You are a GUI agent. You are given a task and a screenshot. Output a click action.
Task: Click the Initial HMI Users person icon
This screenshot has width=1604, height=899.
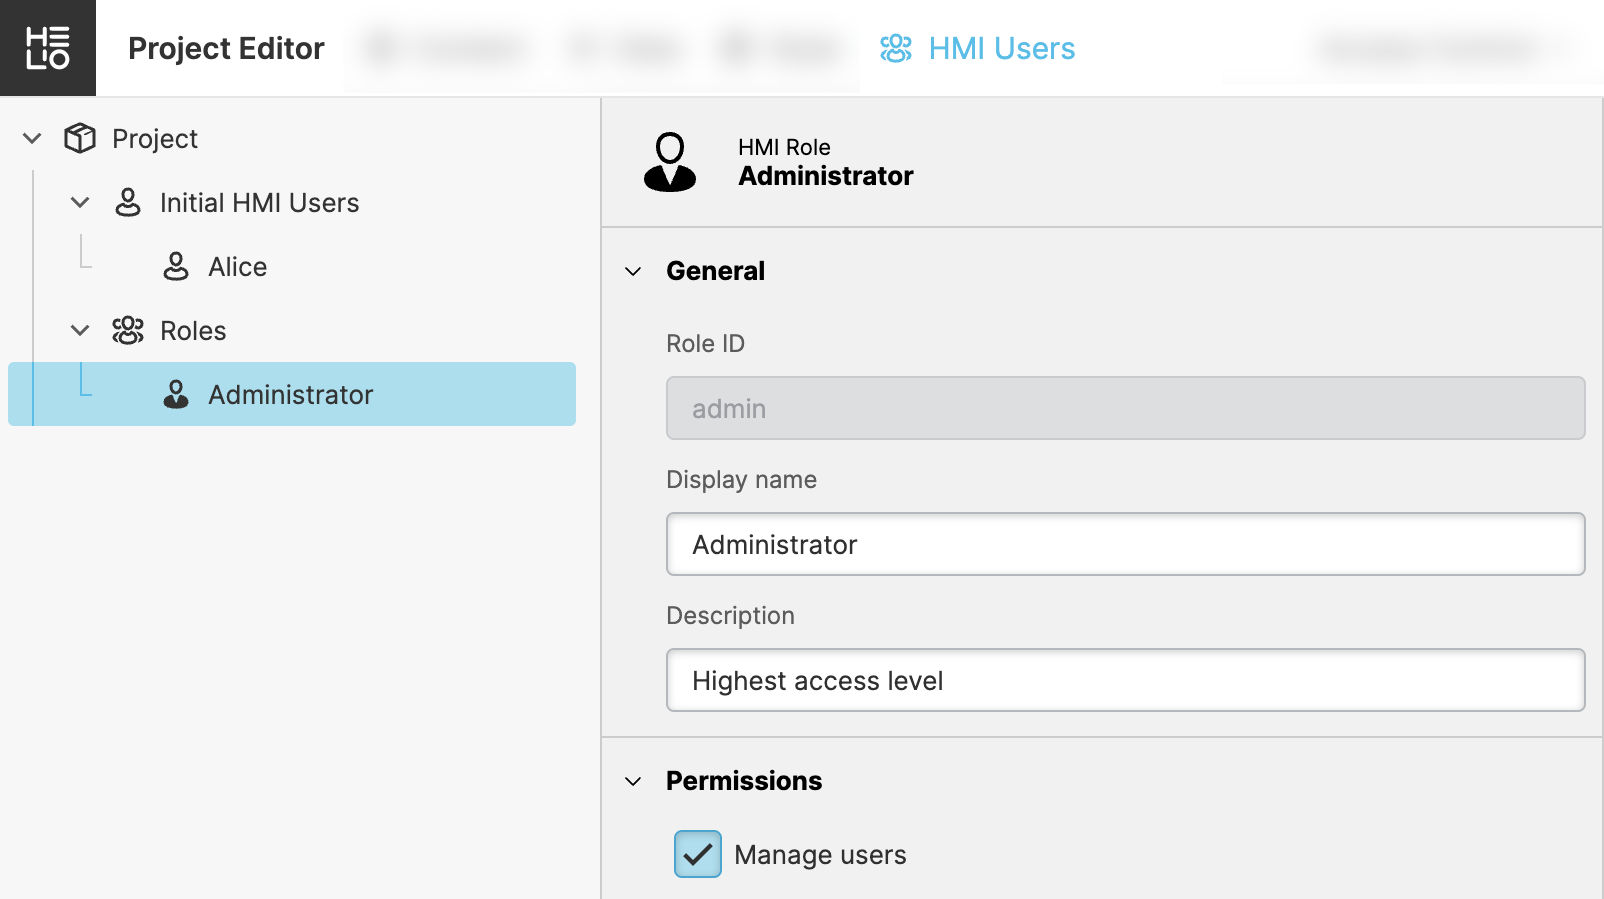coord(128,202)
